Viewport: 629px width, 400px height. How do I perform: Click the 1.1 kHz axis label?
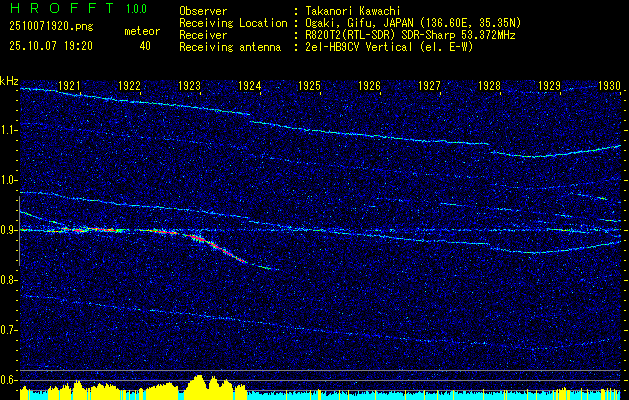coord(9,130)
